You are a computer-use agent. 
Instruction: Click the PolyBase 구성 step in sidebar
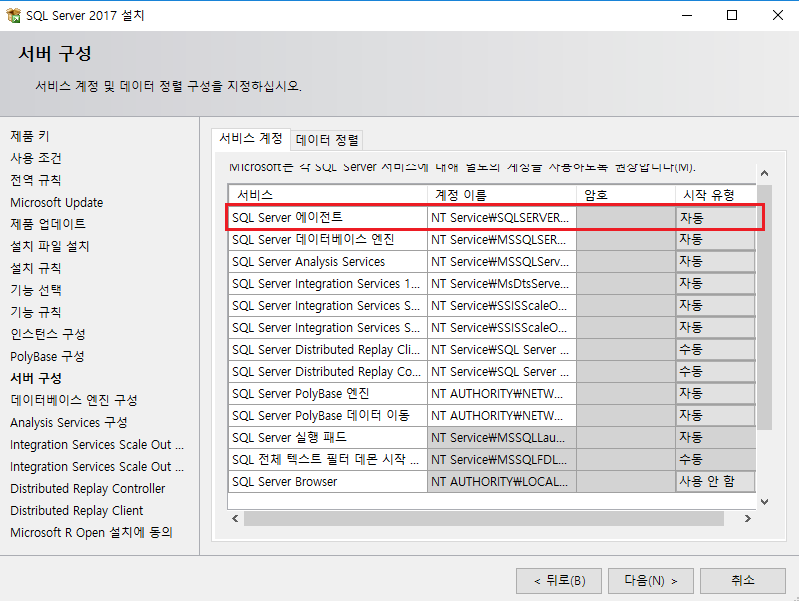47,356
